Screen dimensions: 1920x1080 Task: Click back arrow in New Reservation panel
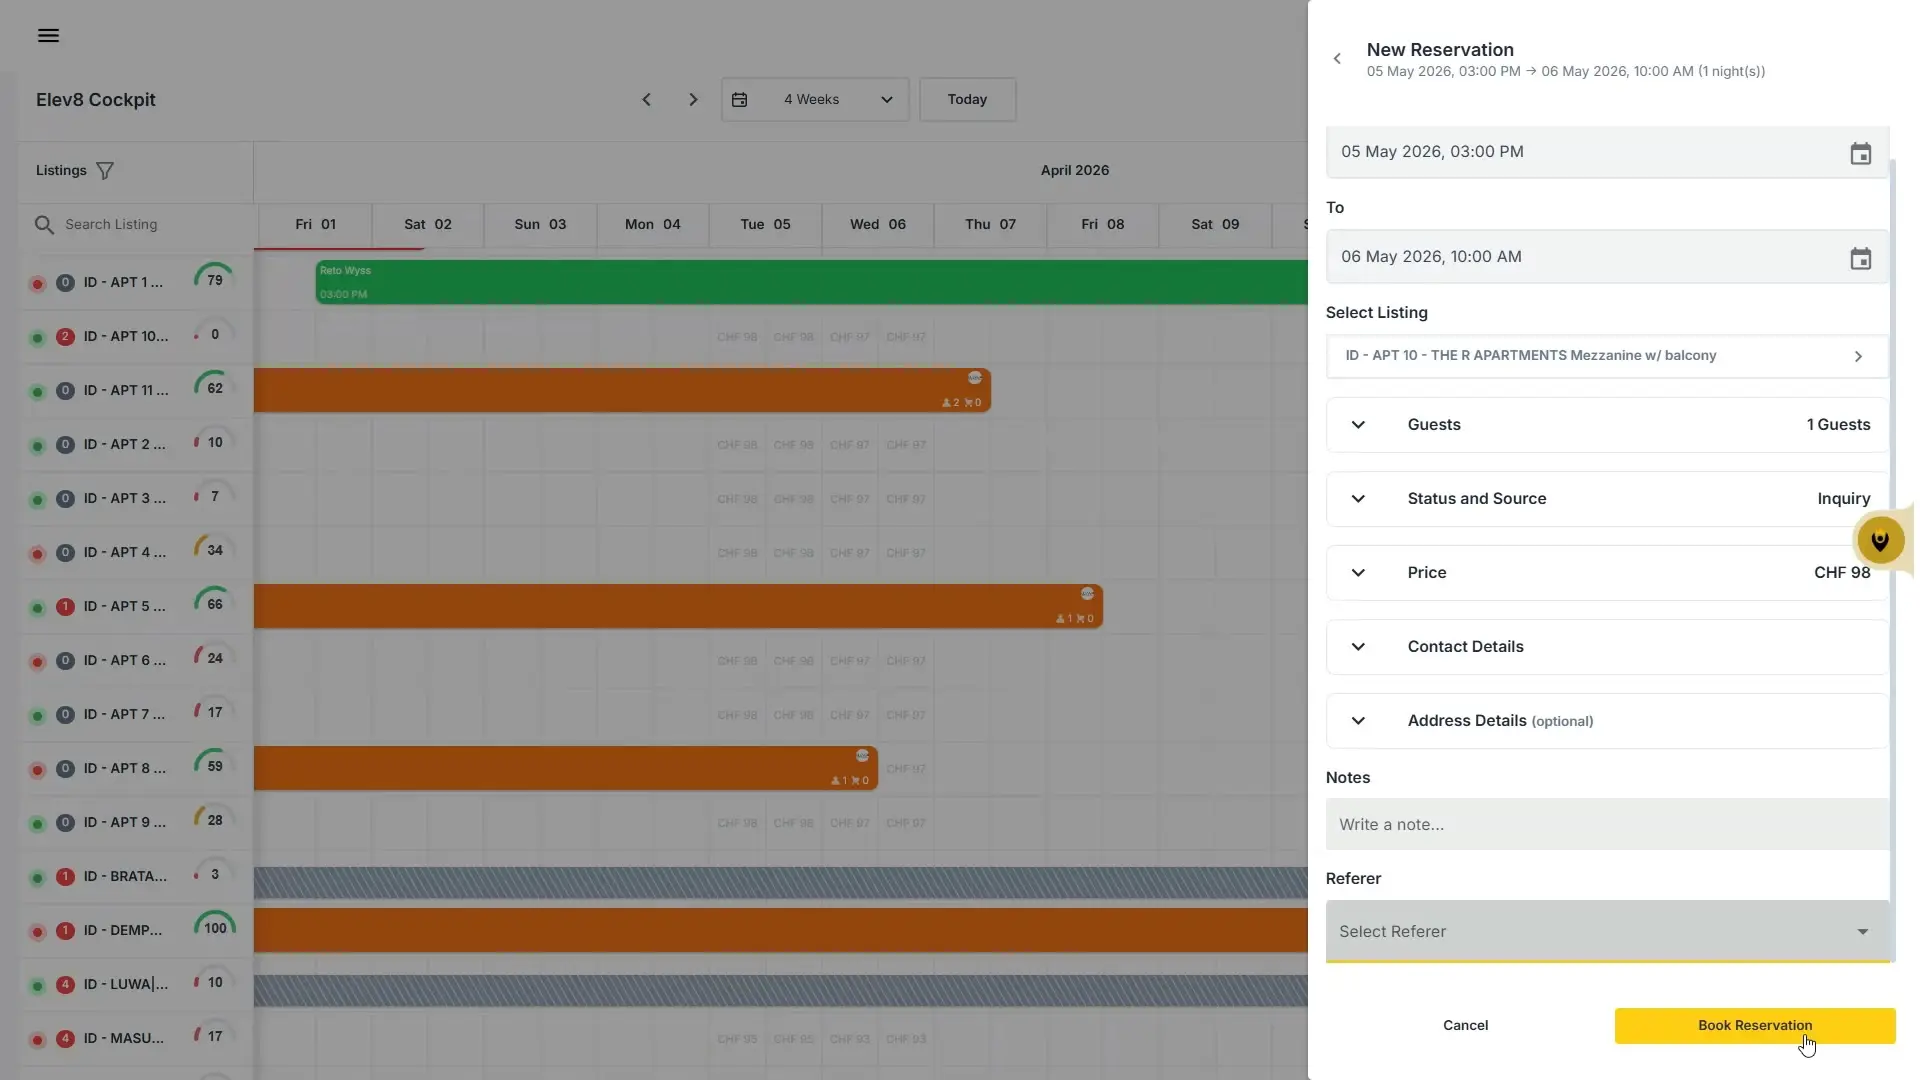coord(1337,59)
